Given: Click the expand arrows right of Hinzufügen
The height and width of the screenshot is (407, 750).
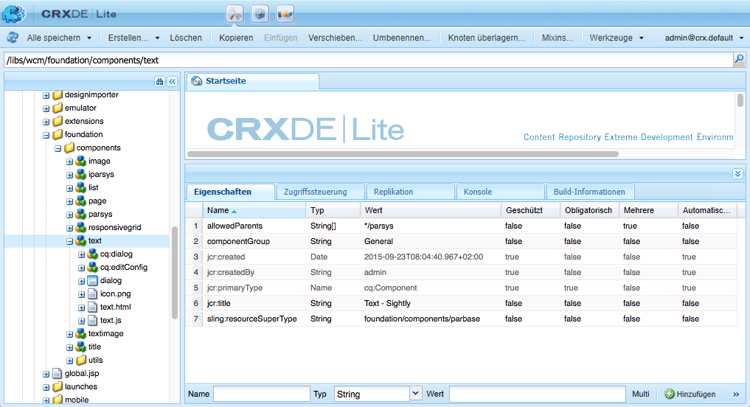Looking at the screenshot, I should coord(736,395).
